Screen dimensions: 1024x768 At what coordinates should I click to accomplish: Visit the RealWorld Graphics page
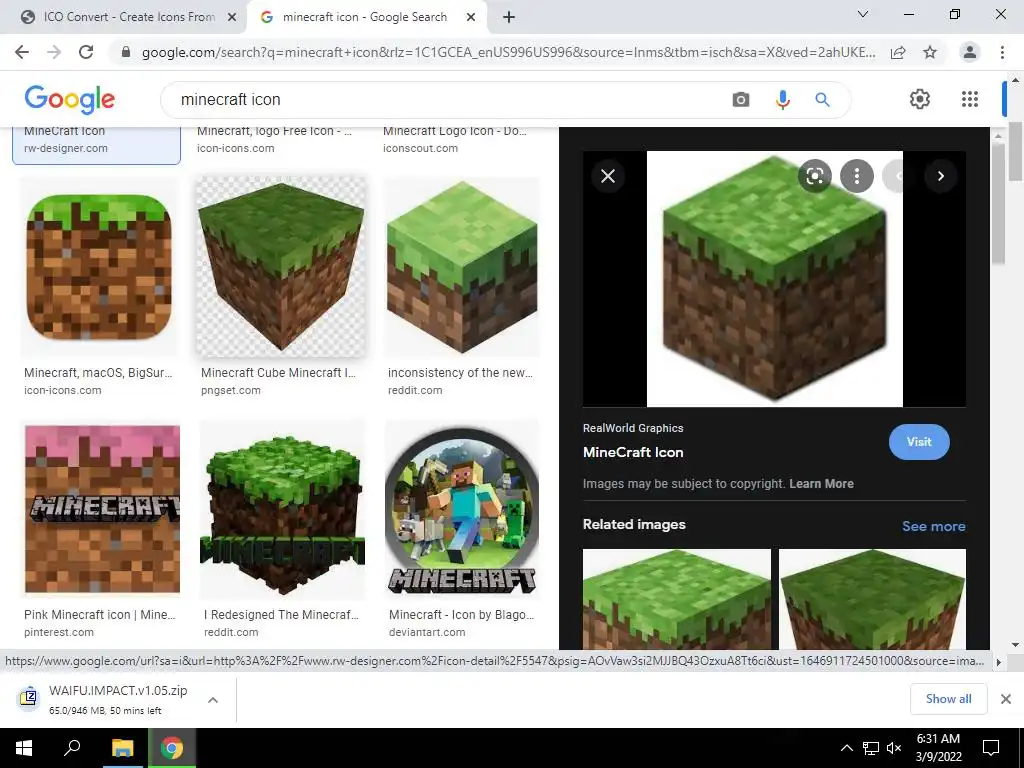point(919,442)
